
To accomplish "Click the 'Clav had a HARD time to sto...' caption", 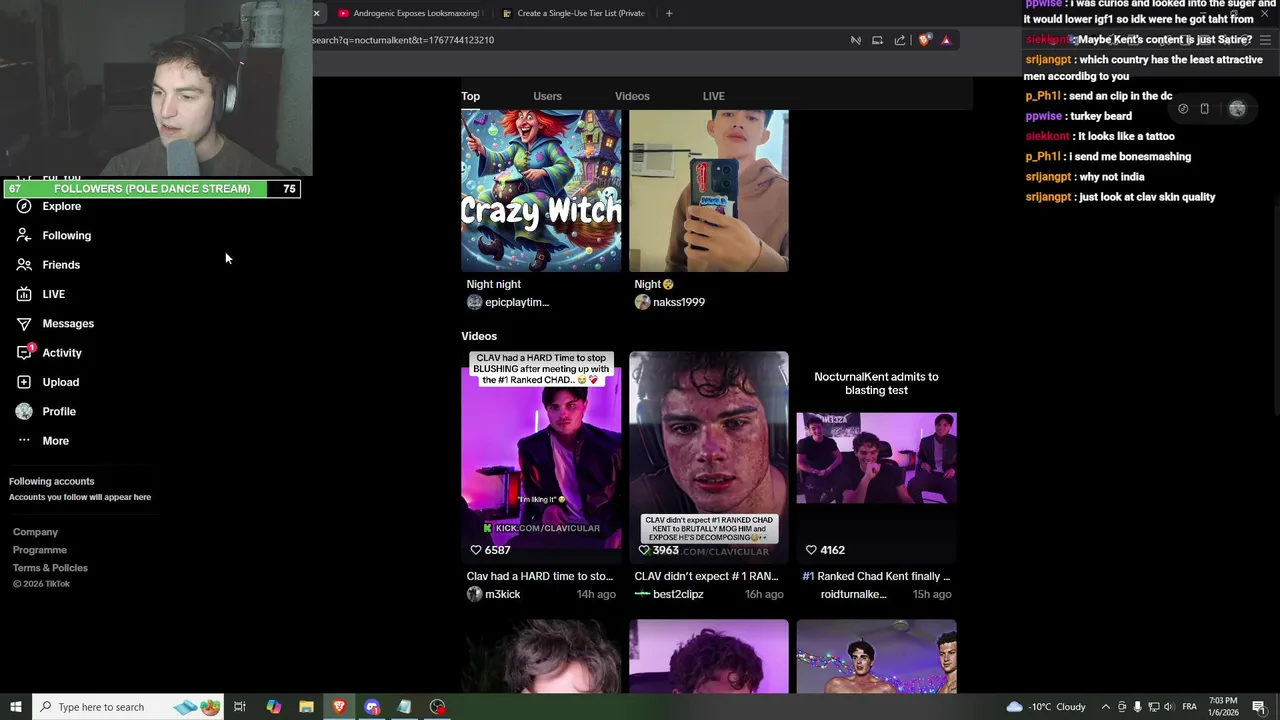I will [x=540, y=576].
